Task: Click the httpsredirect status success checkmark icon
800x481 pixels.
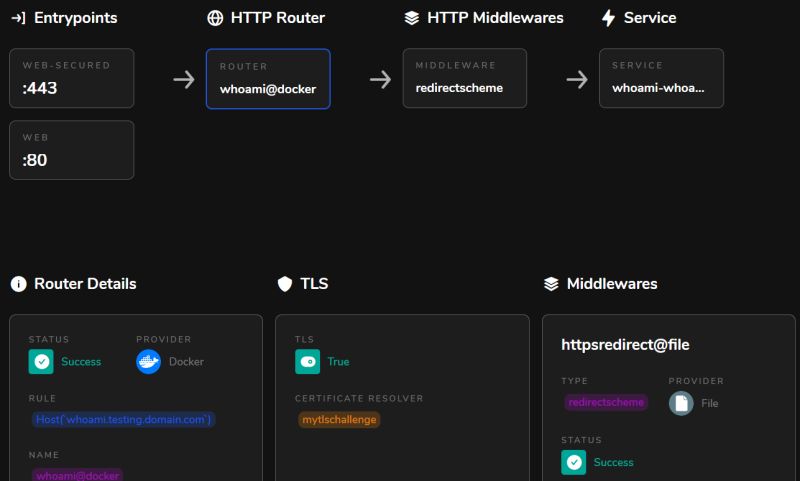Action: pyautogui.click(x=573, y=462)
